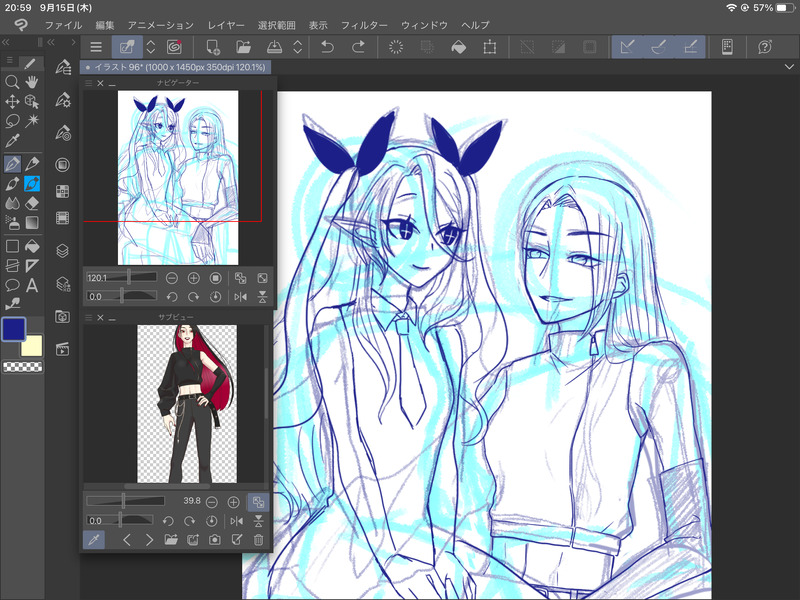The image size is (800, 600).
Task: Click the Fill icon in command bar
Action: coord(459,47)
